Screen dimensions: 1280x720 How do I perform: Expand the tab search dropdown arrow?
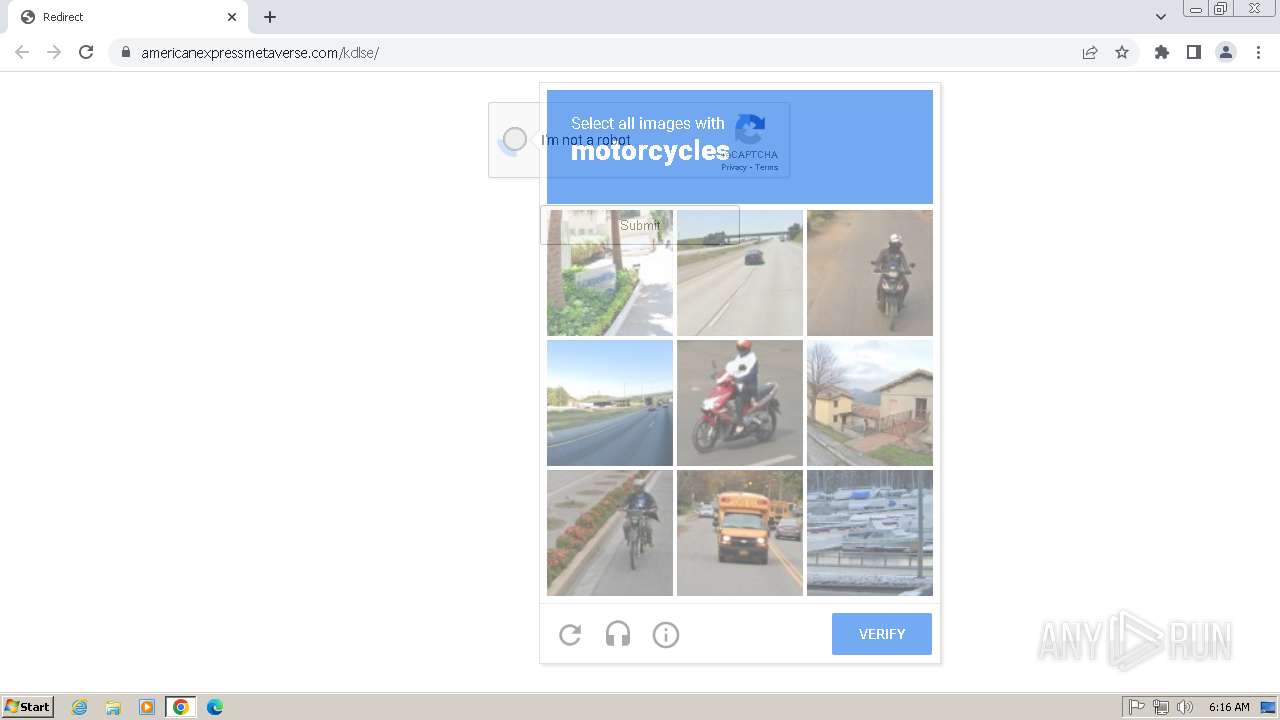[1161, 17]
